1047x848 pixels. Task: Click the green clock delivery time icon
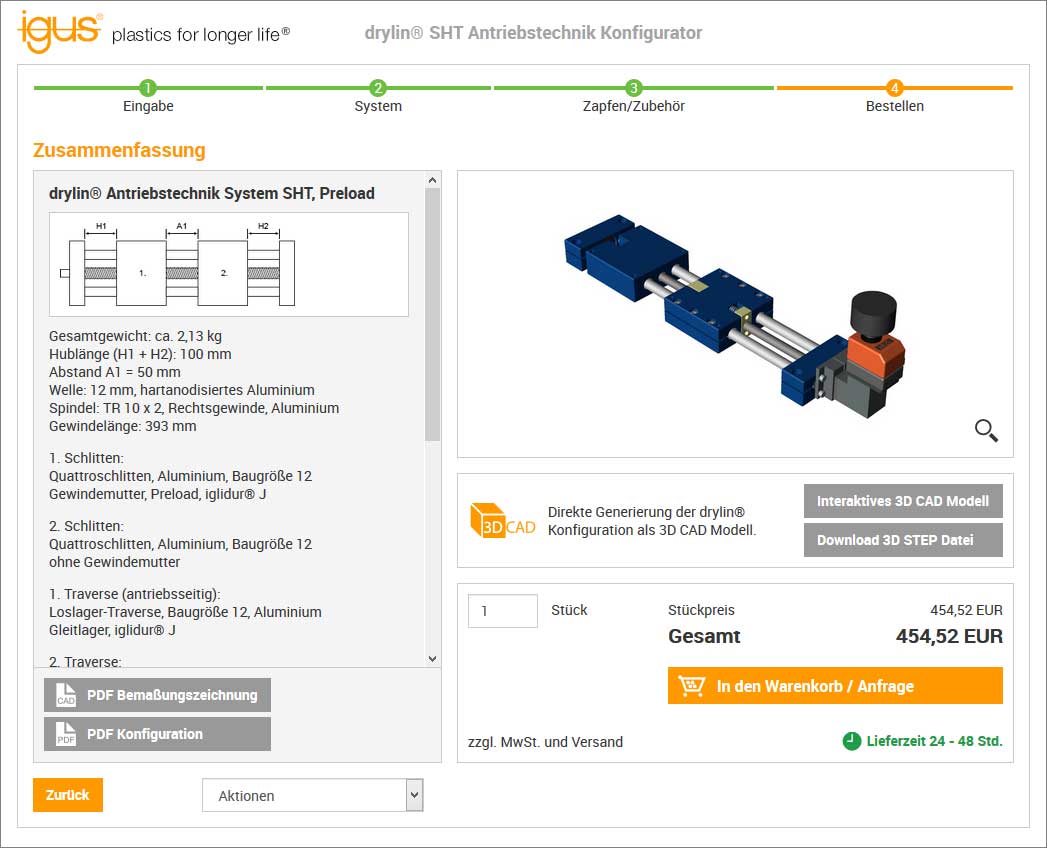851,741
